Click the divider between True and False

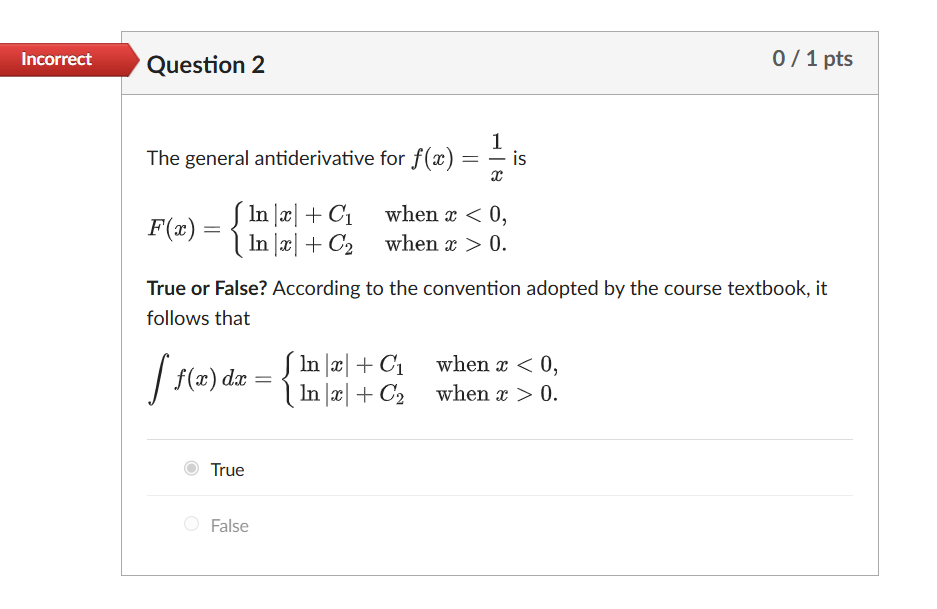(499, 497)
